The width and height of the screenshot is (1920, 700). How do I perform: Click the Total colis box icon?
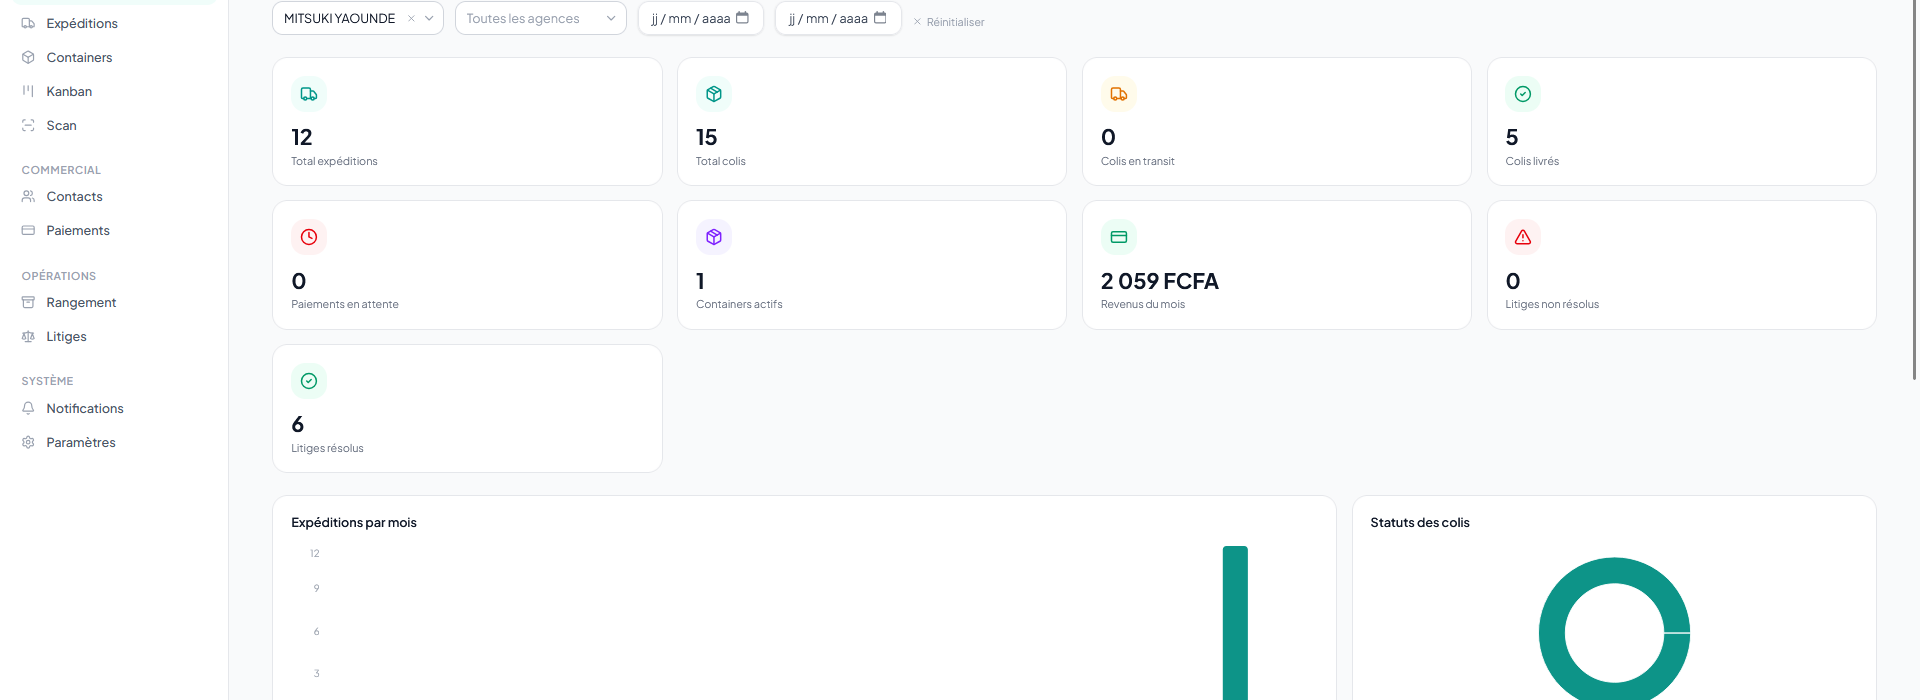[714, 94]
